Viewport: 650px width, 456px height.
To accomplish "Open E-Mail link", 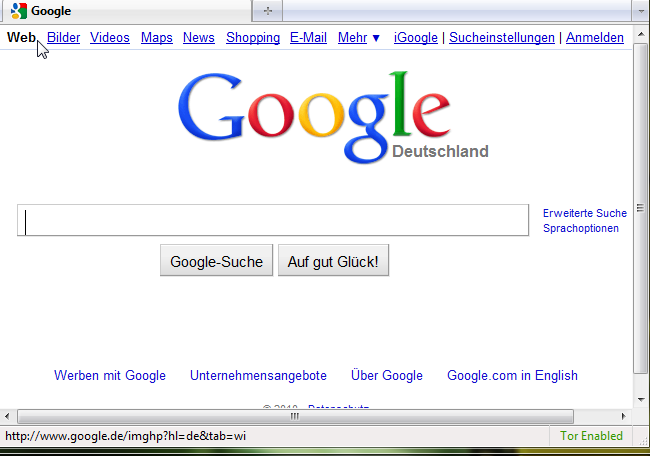I will coord(308,37).
